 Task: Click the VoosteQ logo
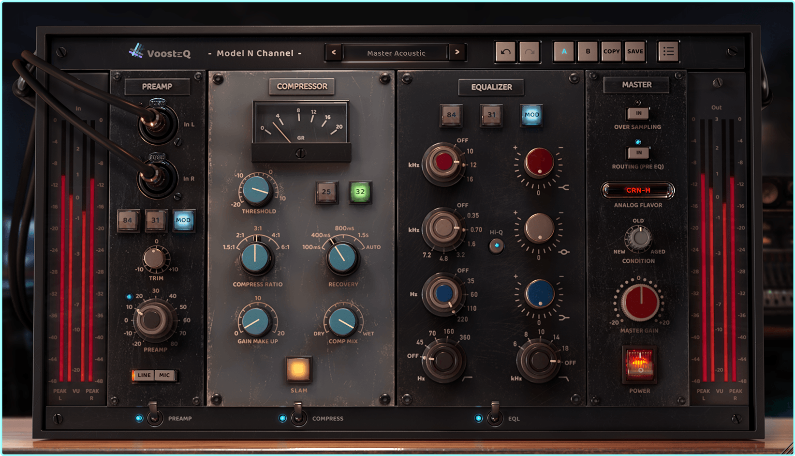coord(160,52)
